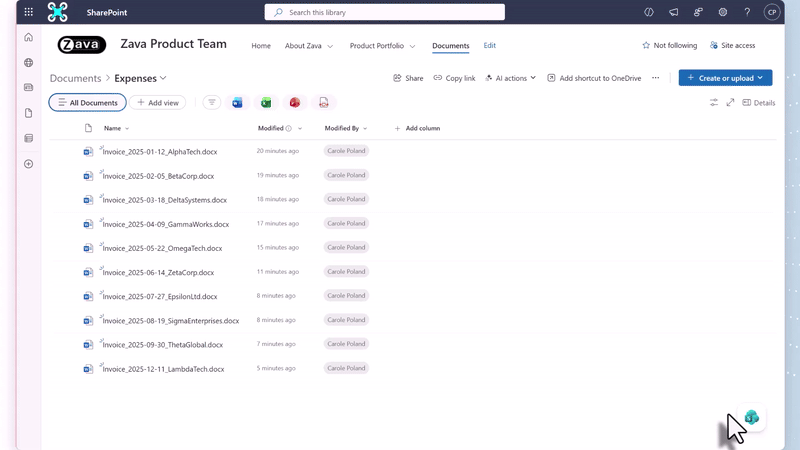800x450 pixels.
Task: Filter by Excel files icon
Action: click(x=266, y=103)
